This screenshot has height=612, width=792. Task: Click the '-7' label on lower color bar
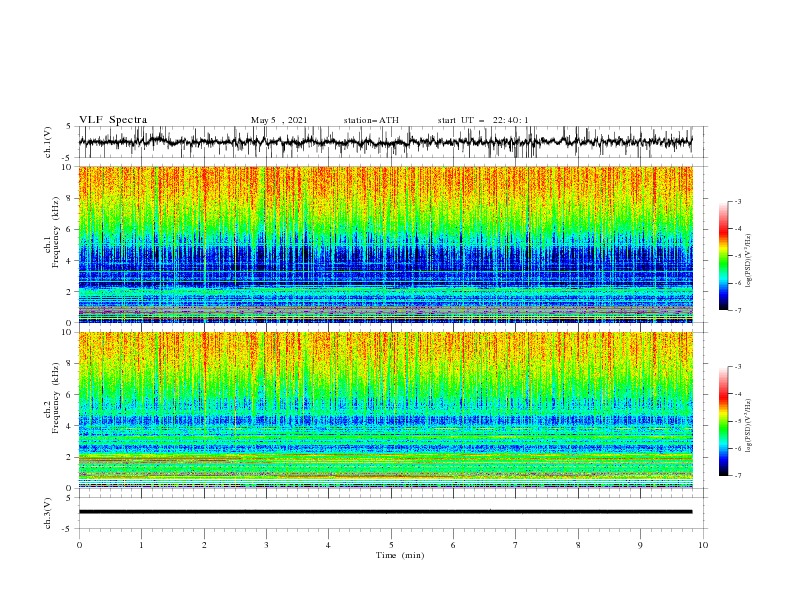(738, 475)
